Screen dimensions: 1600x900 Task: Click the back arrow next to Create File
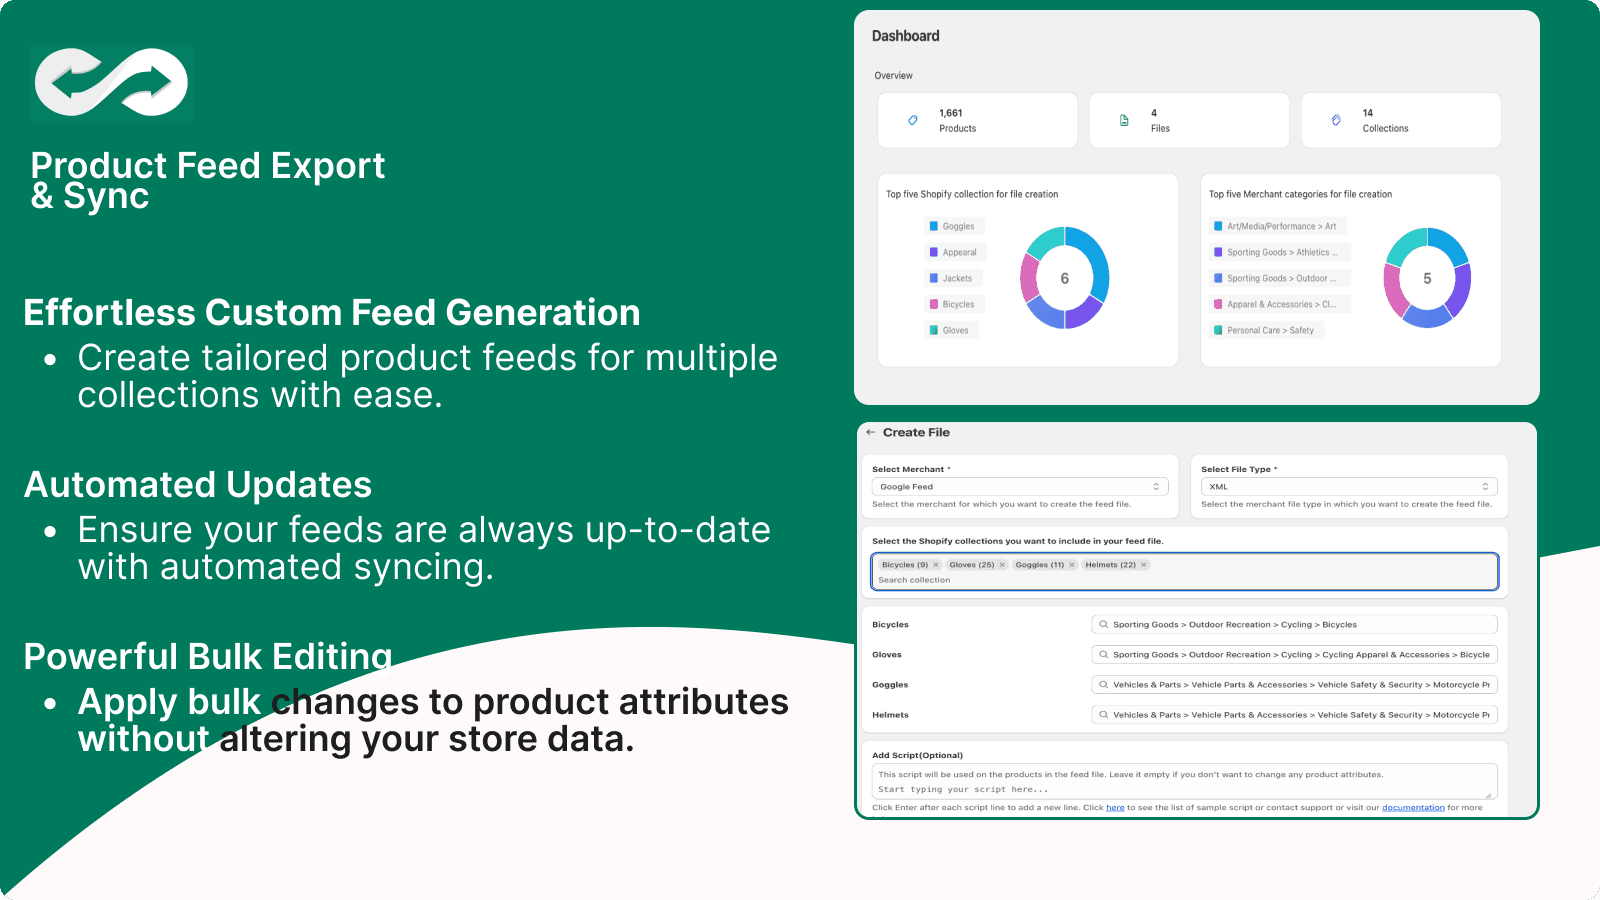[x=870, y=432]
